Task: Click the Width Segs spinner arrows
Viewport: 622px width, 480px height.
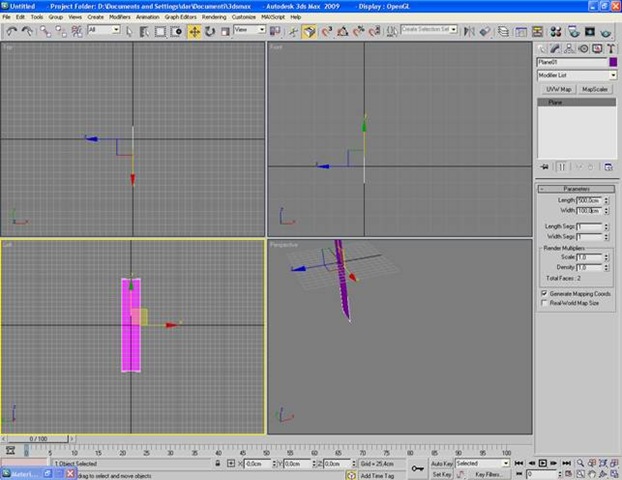Action: (606, 236)
